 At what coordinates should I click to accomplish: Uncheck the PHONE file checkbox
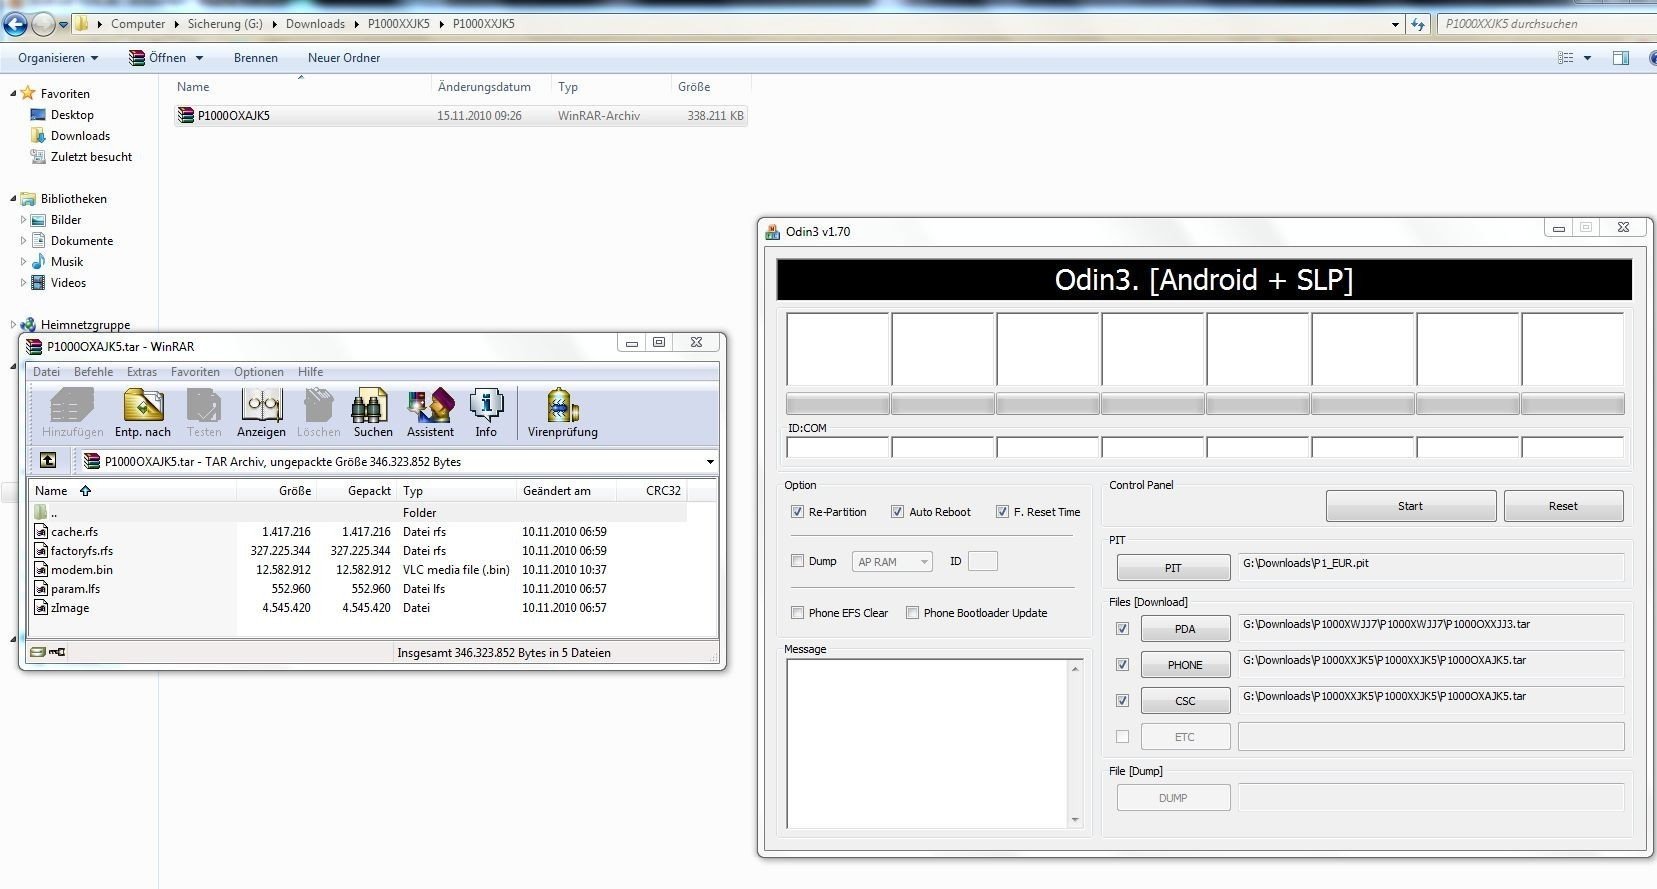pos(1122,665)
